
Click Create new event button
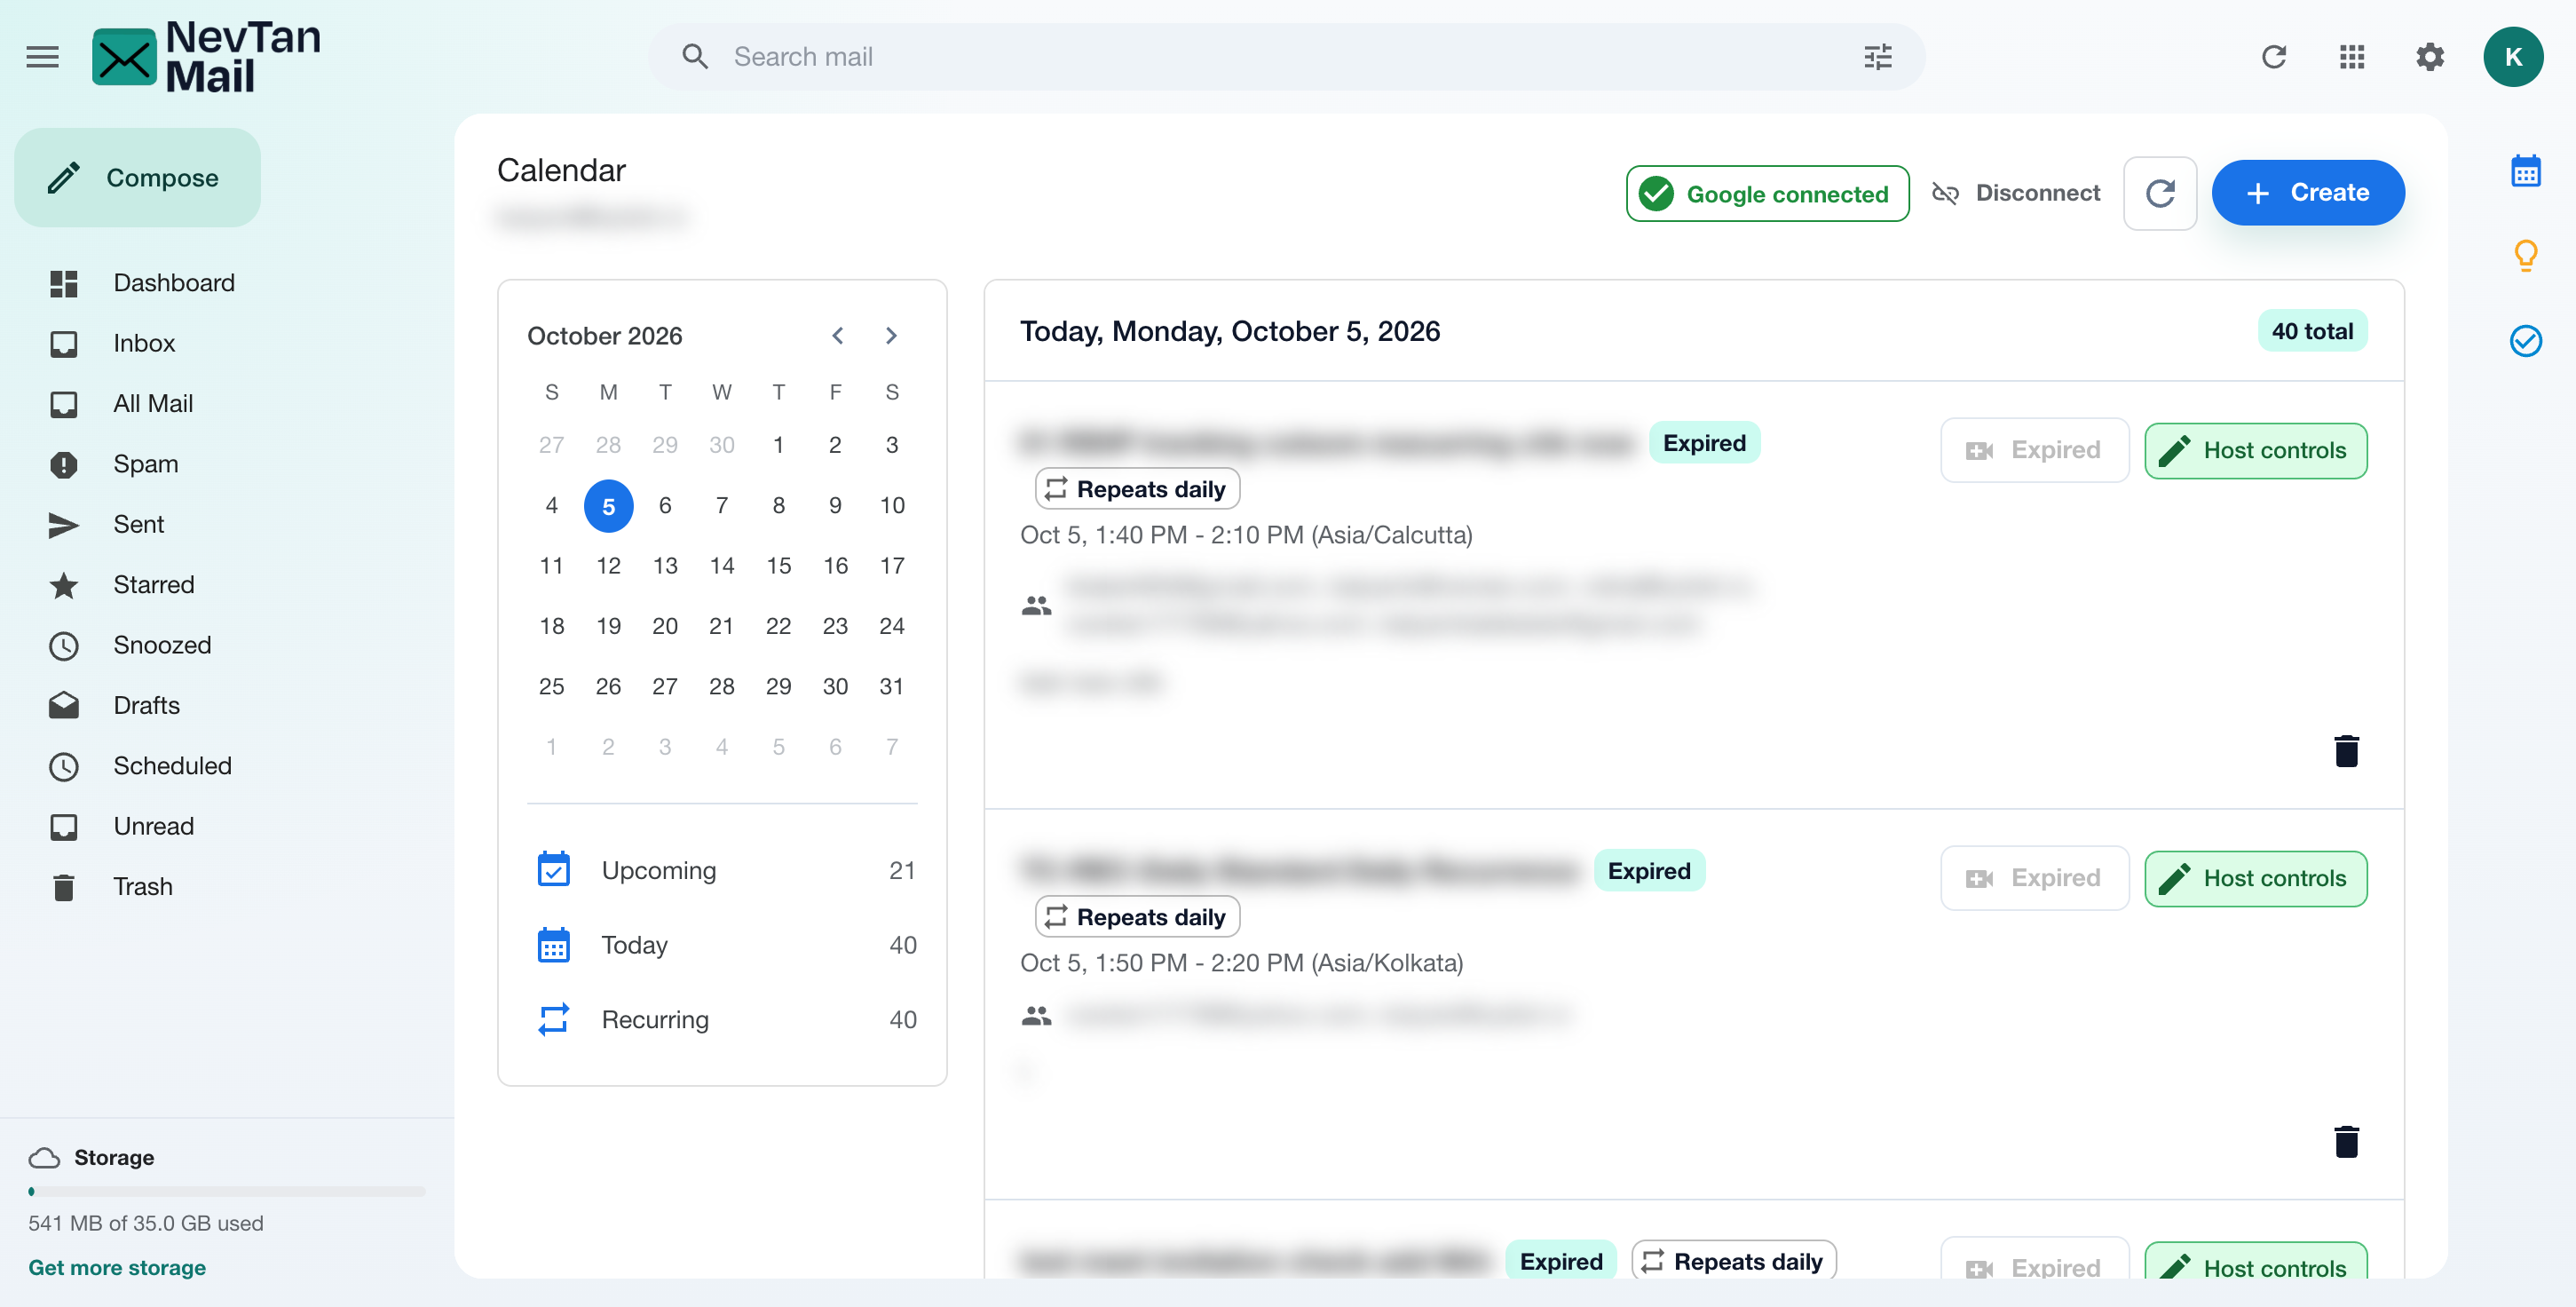click(2308, 193)
